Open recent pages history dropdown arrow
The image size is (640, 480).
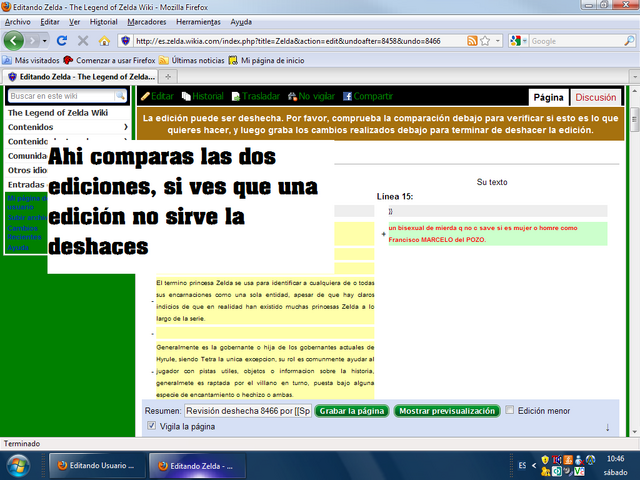click(44, 41)
